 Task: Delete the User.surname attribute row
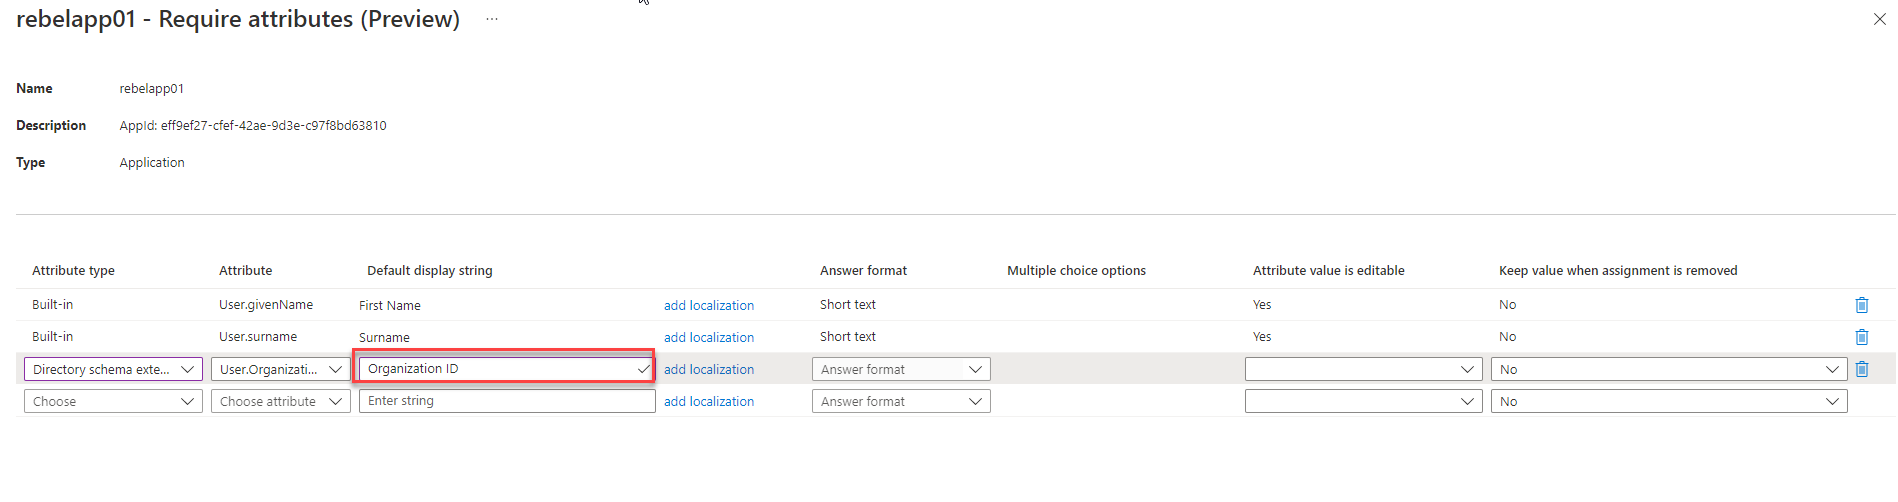coord(1861,337)
